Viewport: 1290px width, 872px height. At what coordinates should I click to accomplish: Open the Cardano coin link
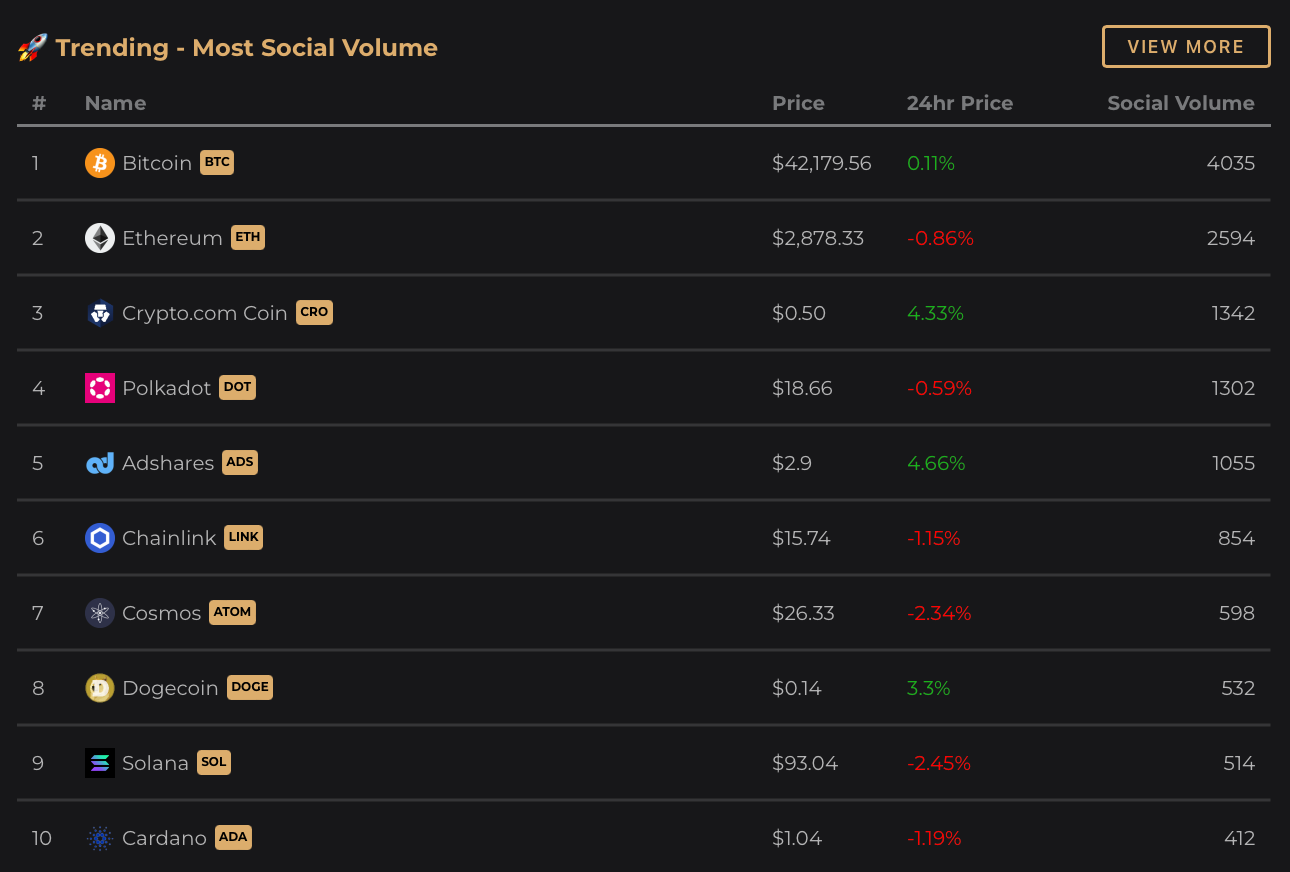164,838
